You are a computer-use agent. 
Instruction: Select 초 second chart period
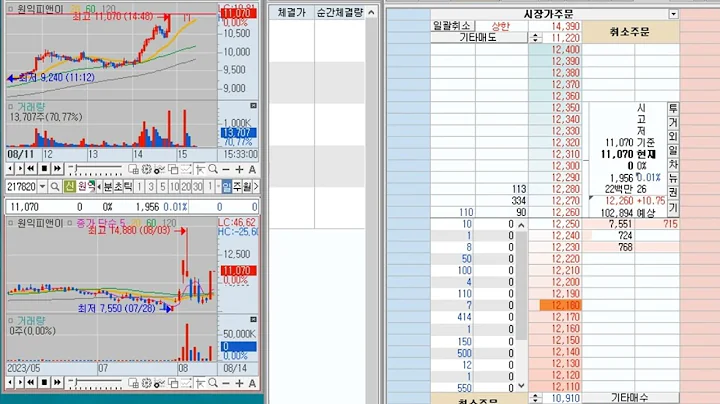tap(118, 186)
